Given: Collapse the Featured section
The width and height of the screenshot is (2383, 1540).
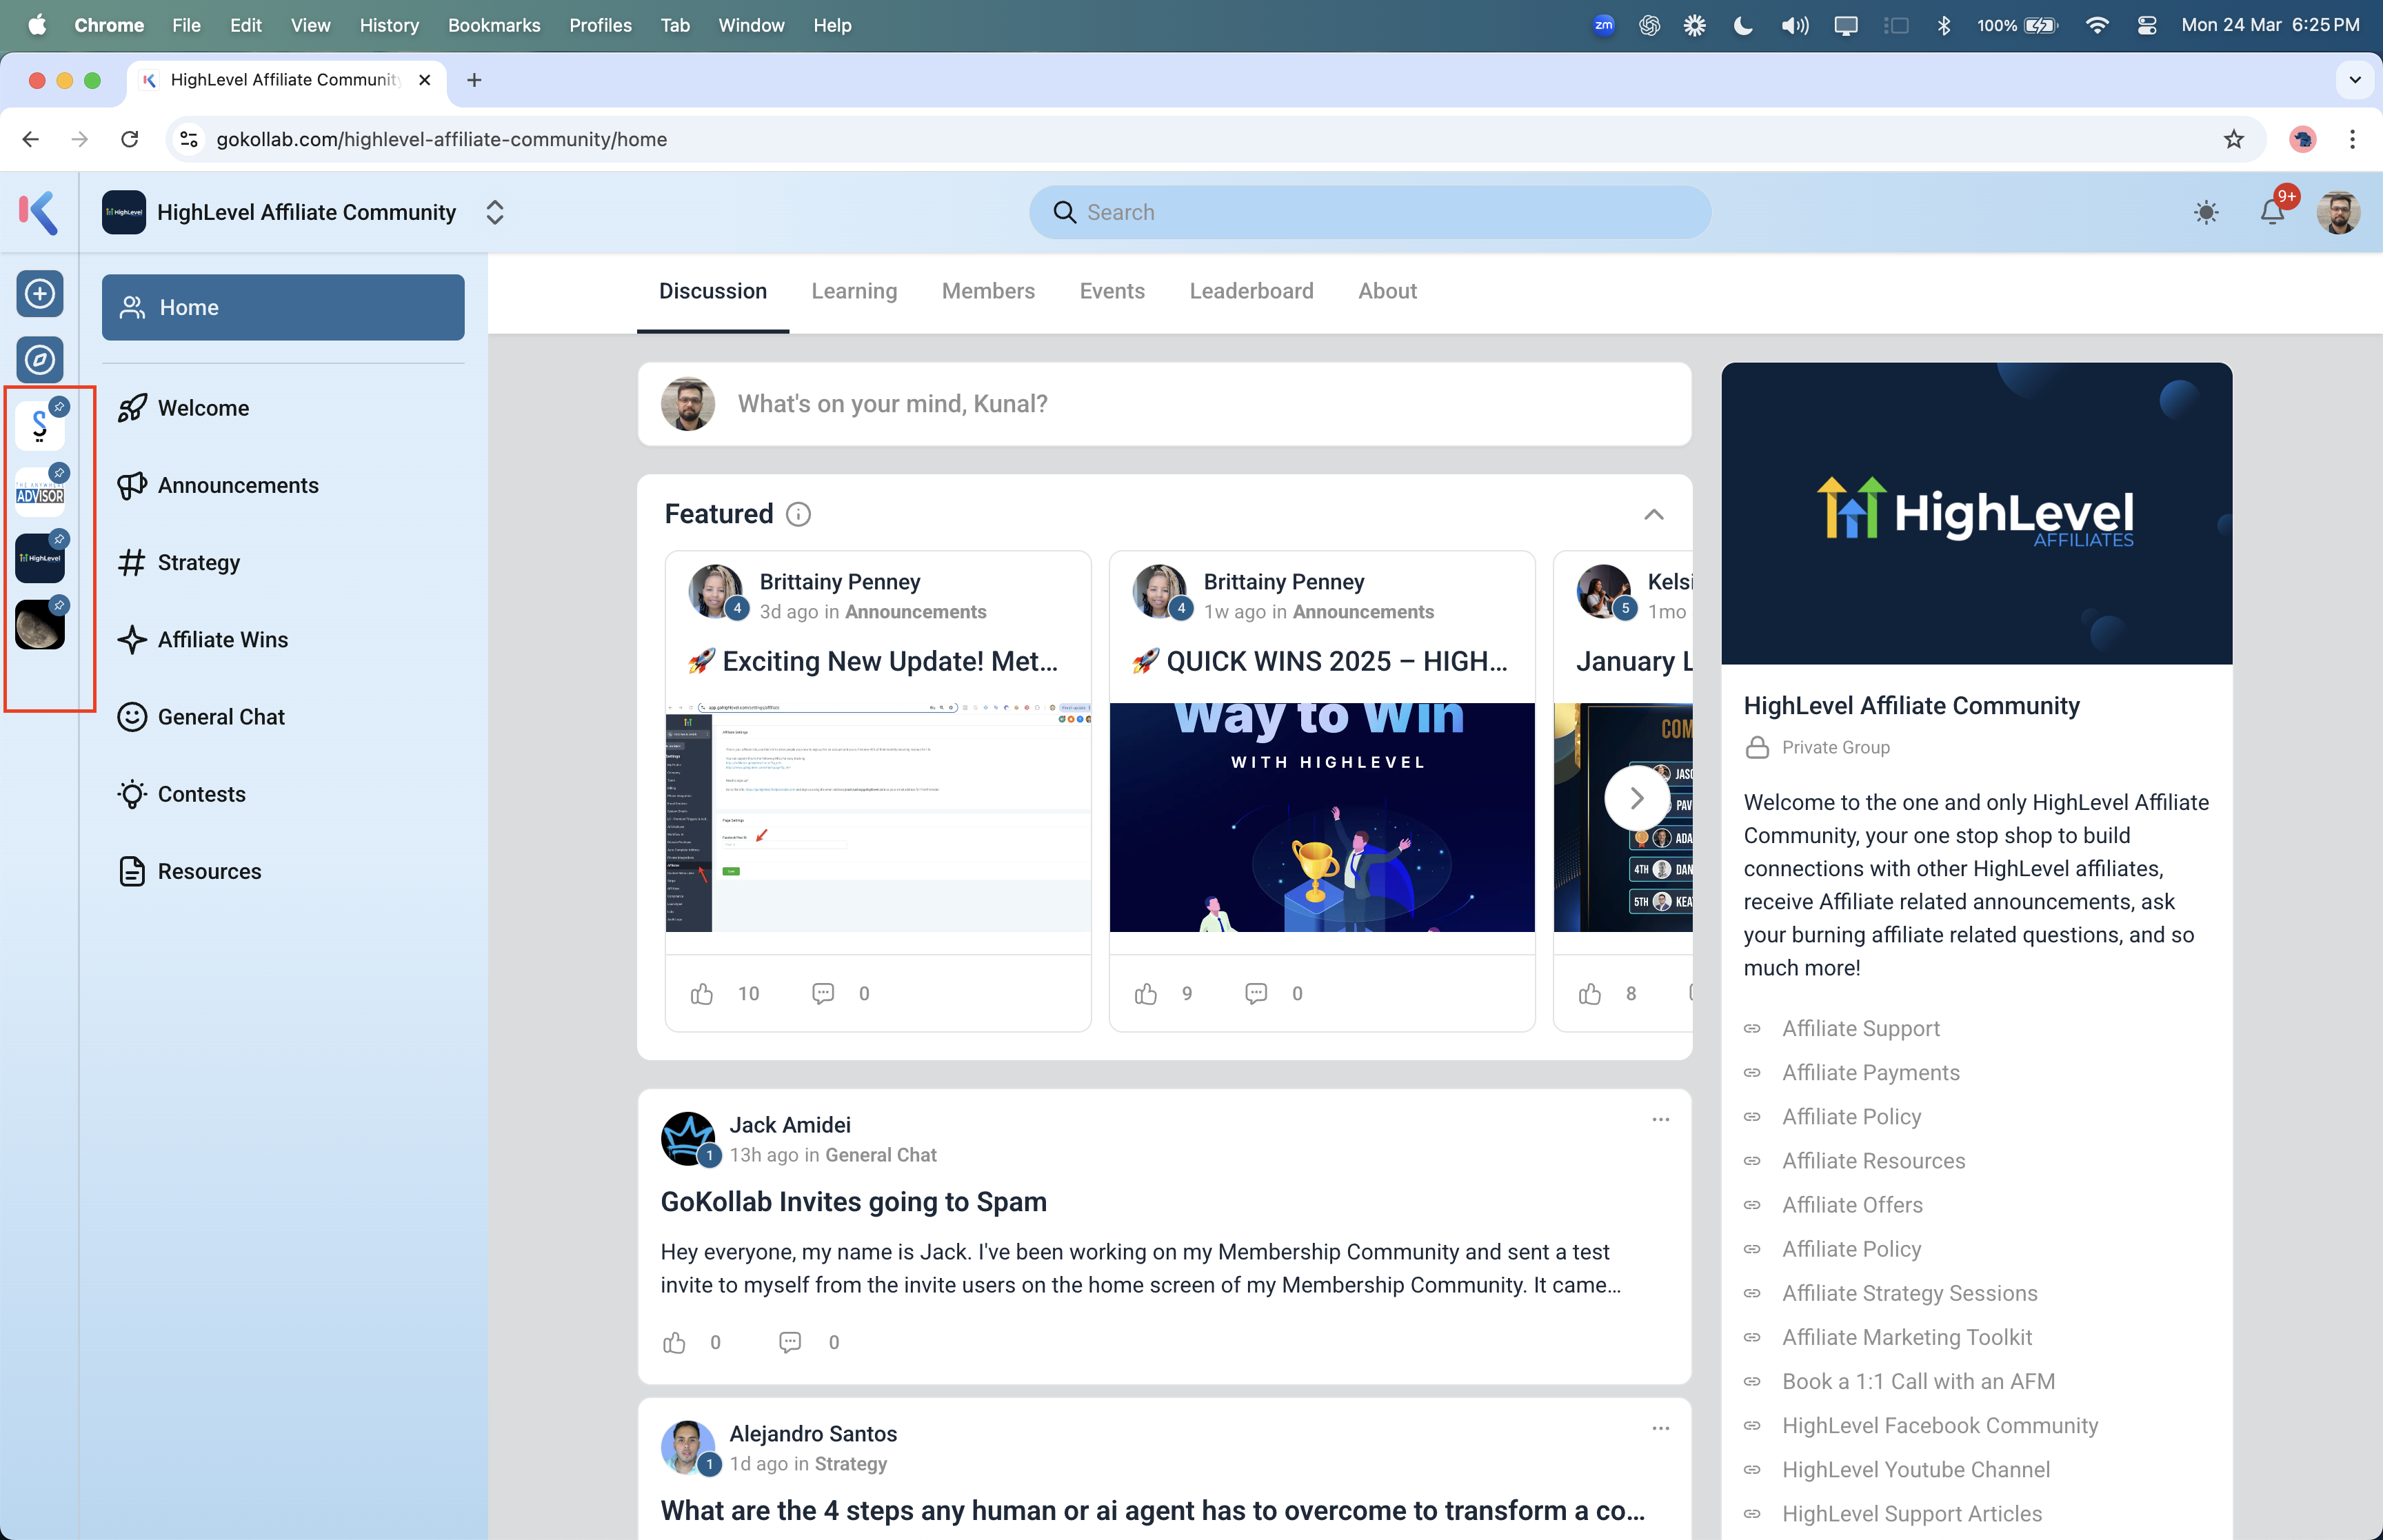Looking at the screenshot, I should click(1654, 514).
